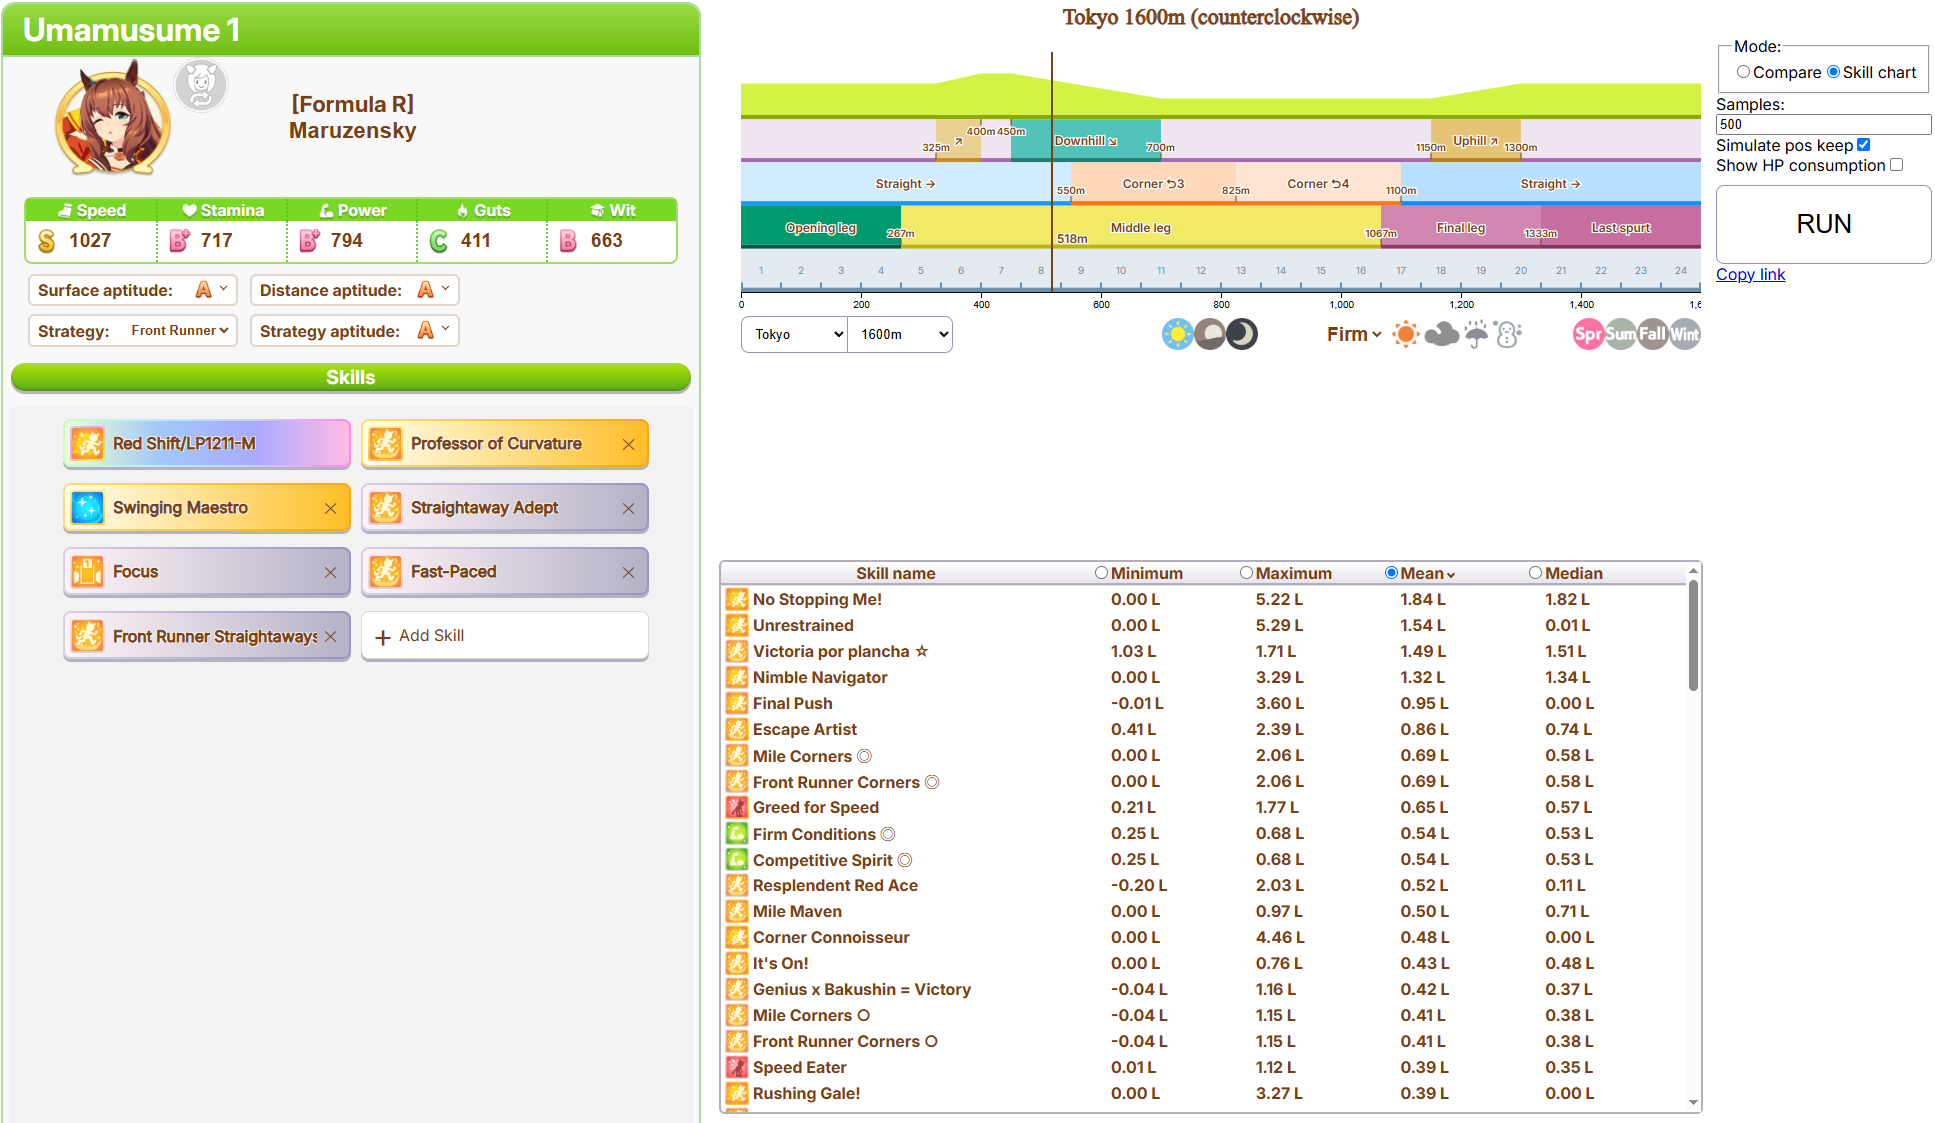Click the Downhill segment on course chart

click(1086, 141)
